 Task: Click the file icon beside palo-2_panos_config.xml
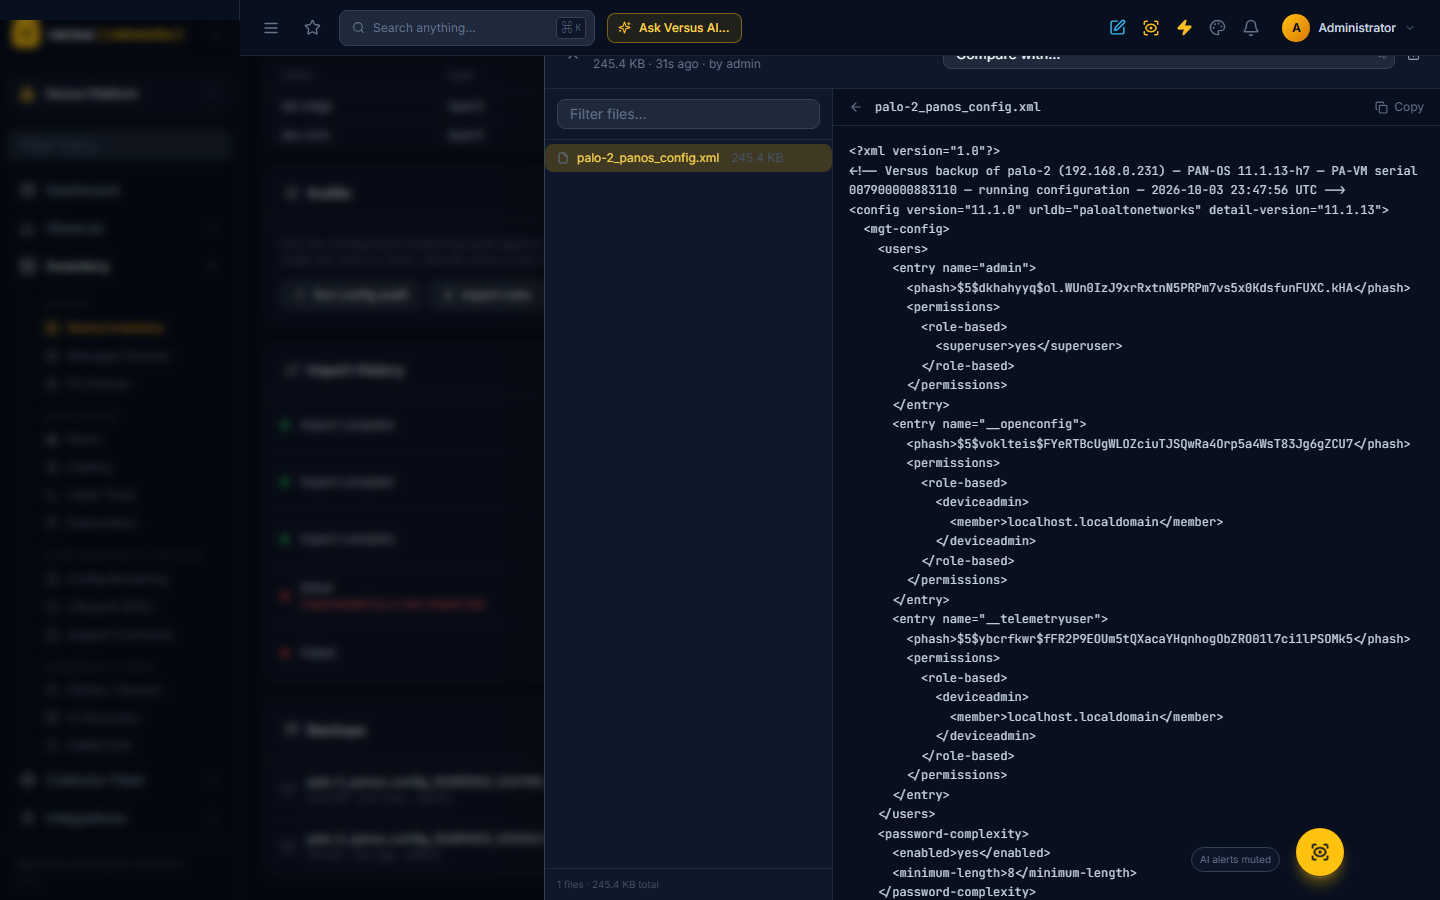pos(563,158)
